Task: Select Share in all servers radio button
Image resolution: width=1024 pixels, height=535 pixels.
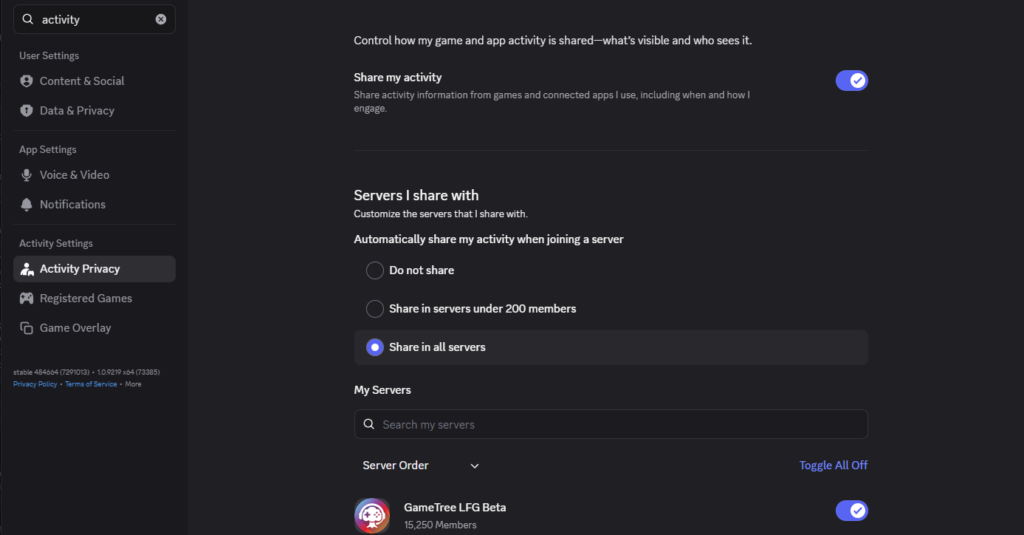Action: 375,347
